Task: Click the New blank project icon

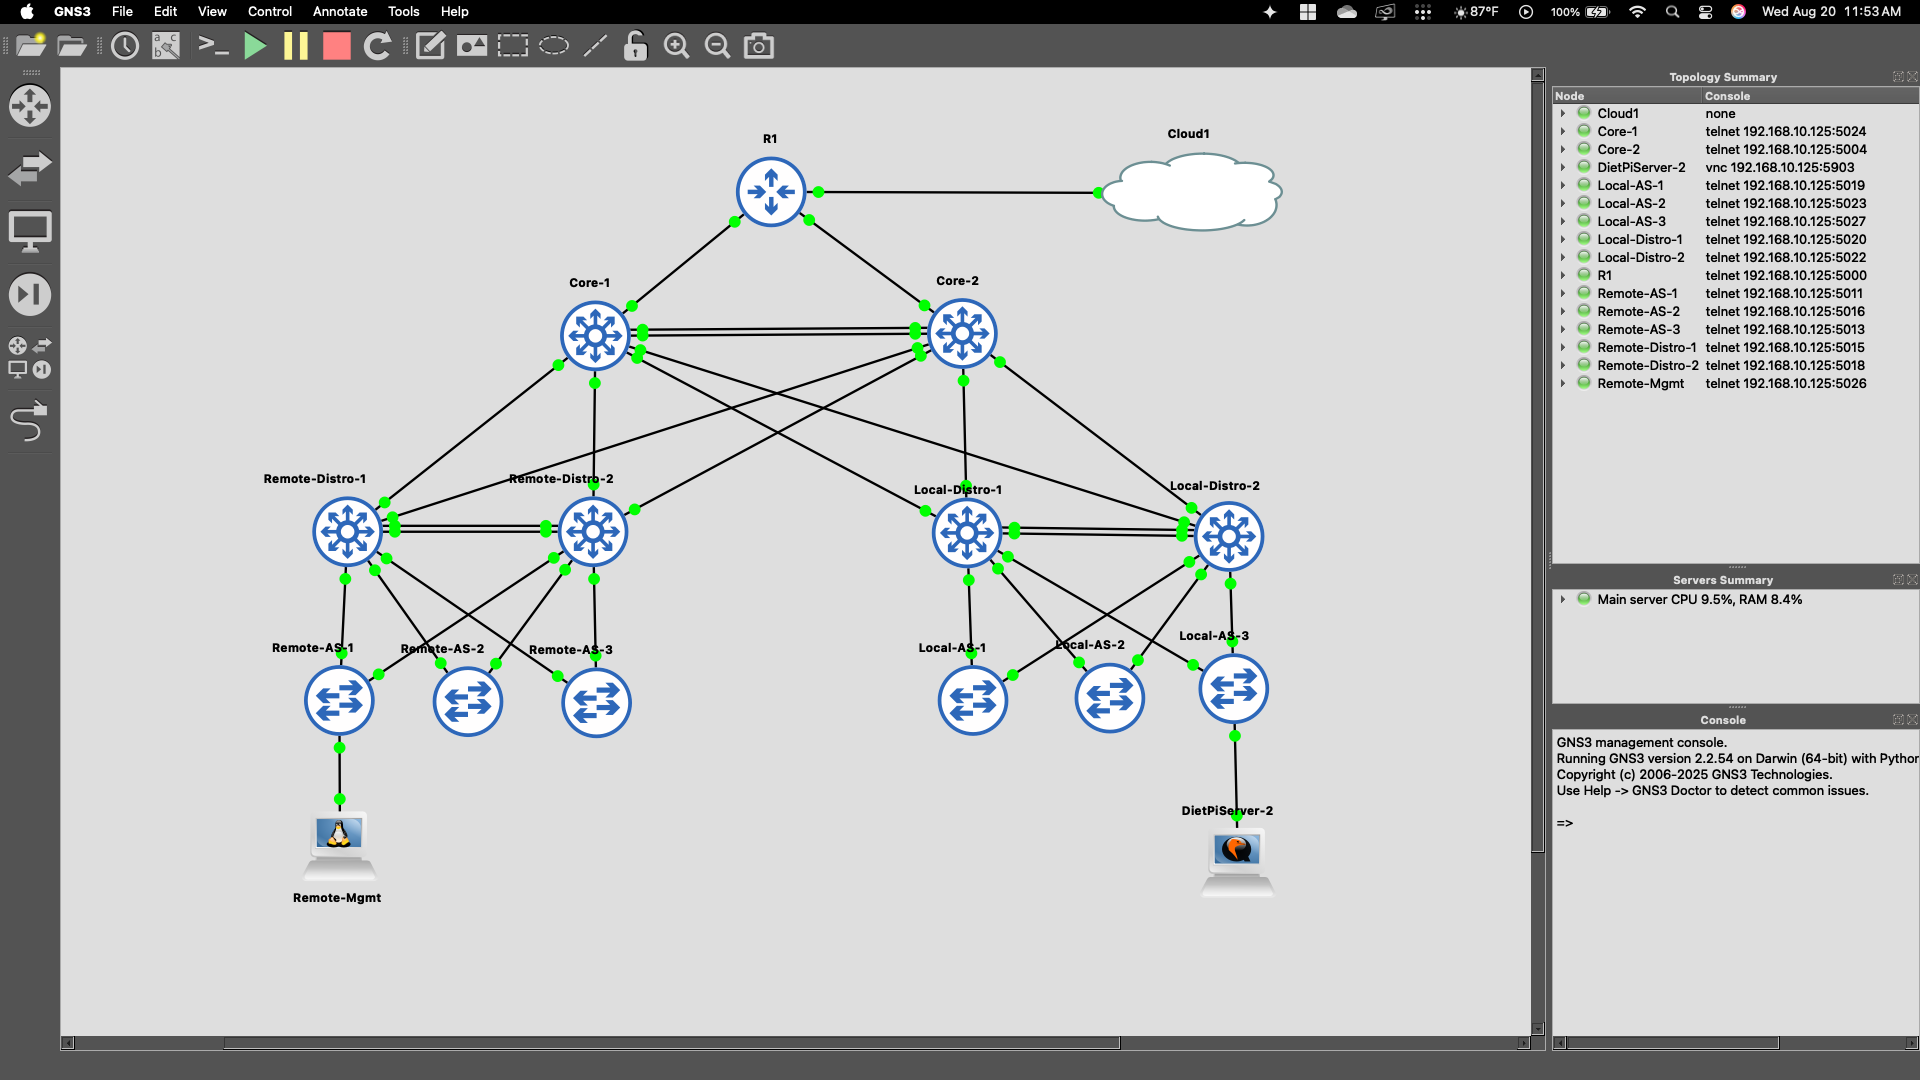Action: (30, 46)
